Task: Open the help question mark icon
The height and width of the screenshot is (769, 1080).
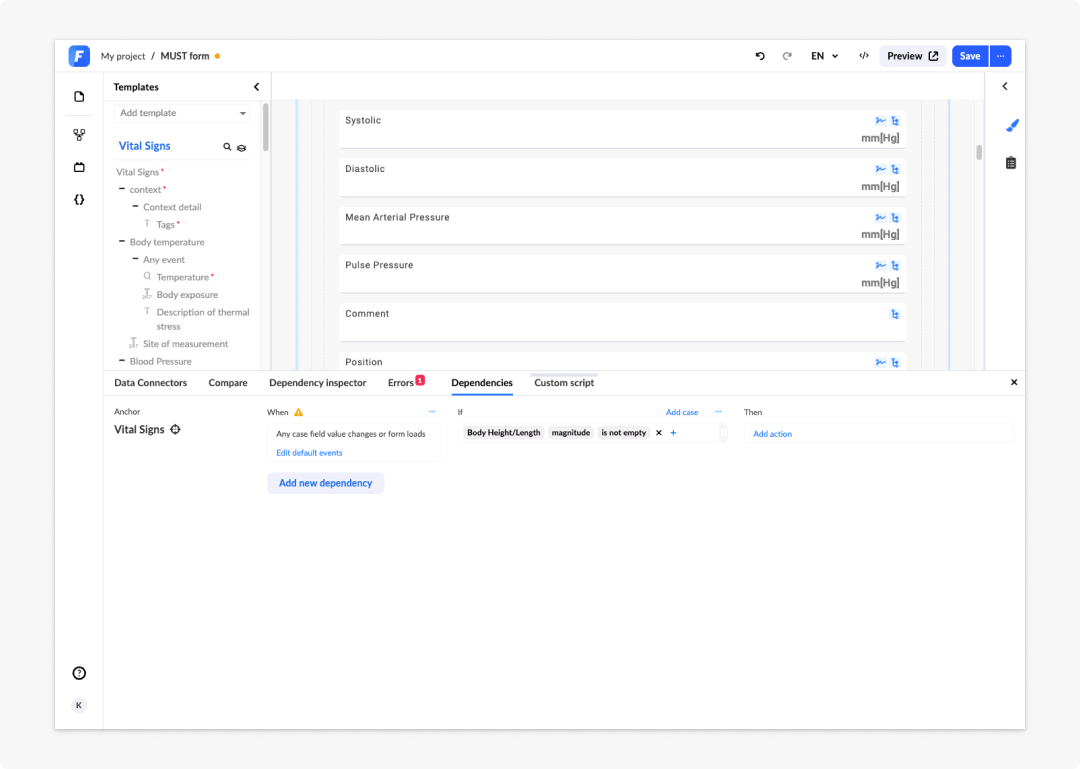Action: (x=79, y=673)
